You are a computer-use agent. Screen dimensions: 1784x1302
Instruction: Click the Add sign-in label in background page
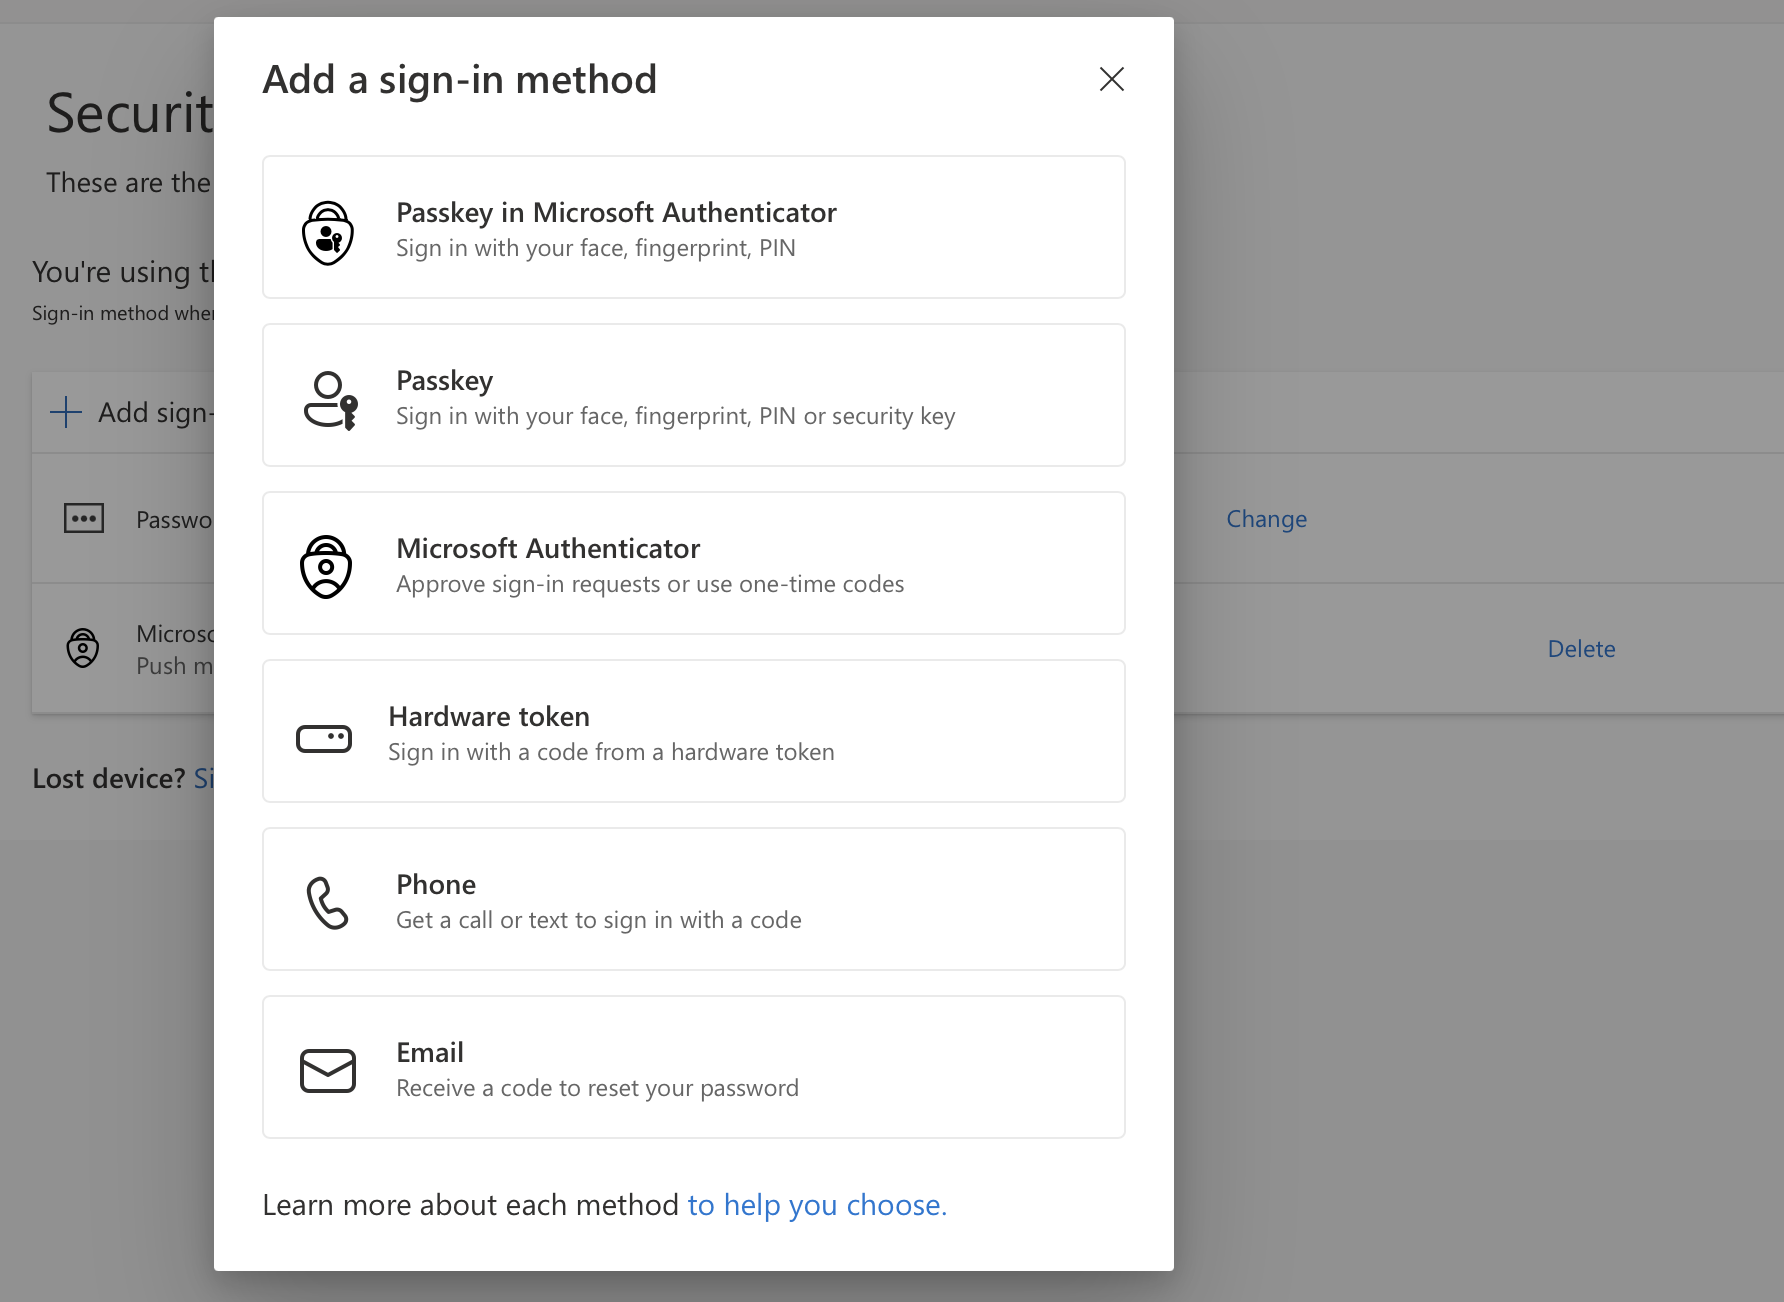coord(156,412)
